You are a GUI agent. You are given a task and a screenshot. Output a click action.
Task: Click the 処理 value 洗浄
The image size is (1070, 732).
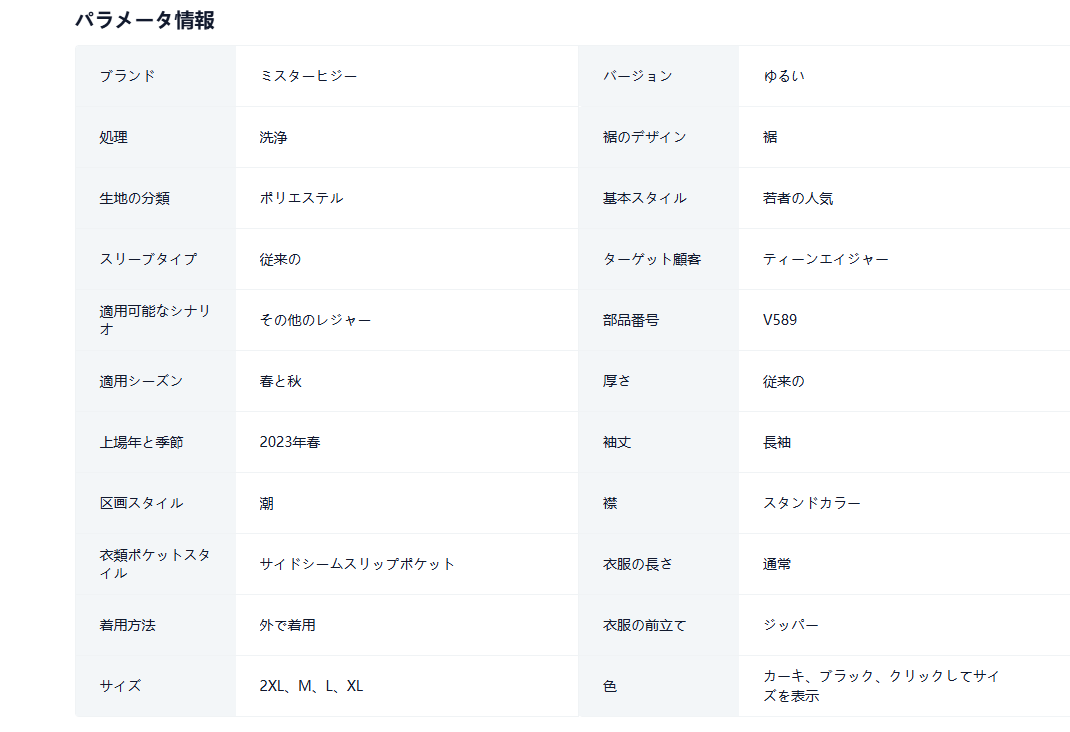coord(273,137)
